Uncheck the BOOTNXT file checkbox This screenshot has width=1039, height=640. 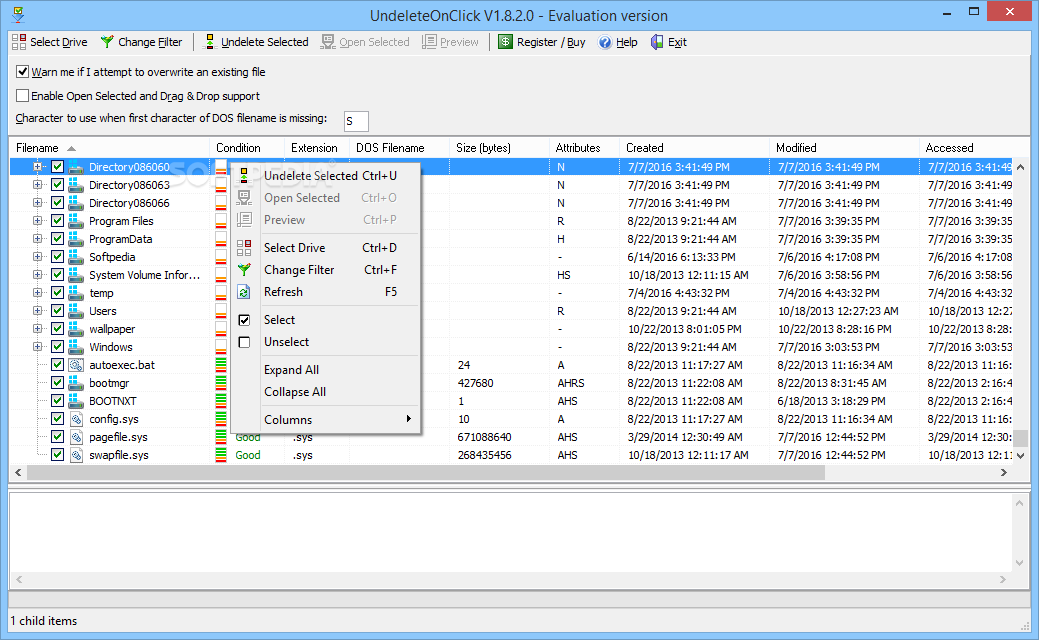[x=57, y=401]
